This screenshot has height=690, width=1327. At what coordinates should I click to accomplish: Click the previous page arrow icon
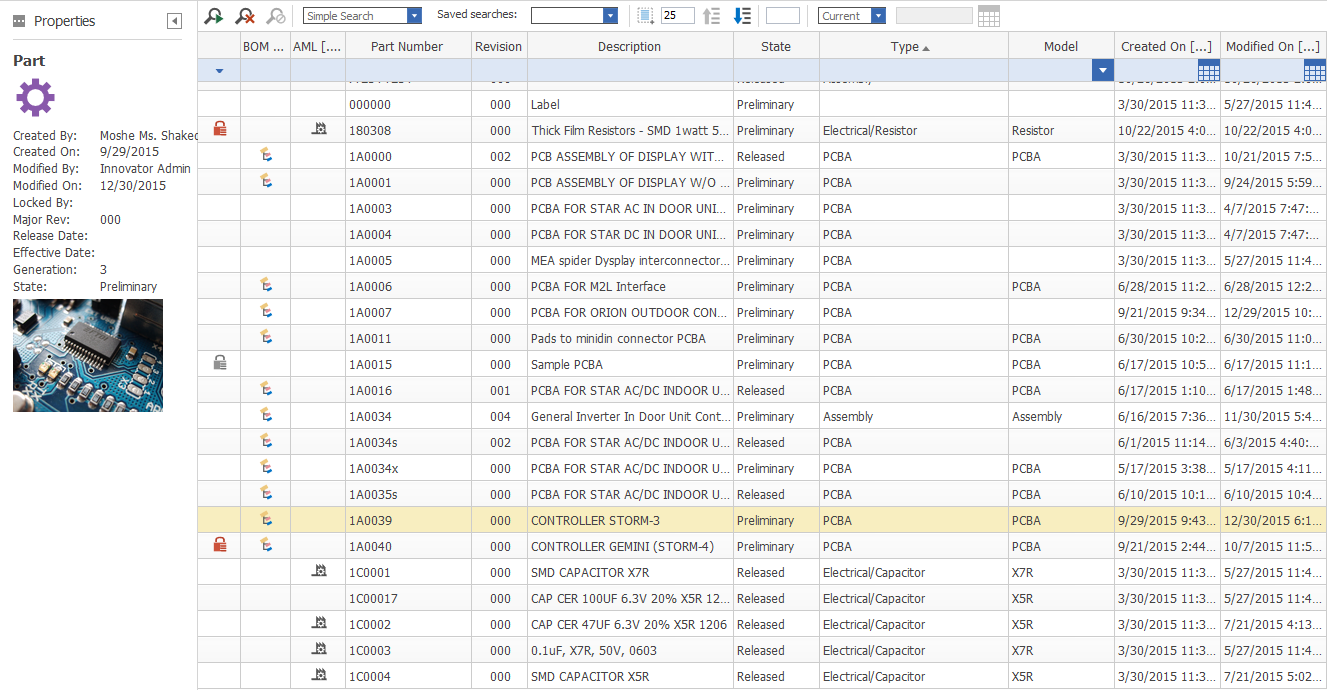pyautogui.click(x=711, y=15)
